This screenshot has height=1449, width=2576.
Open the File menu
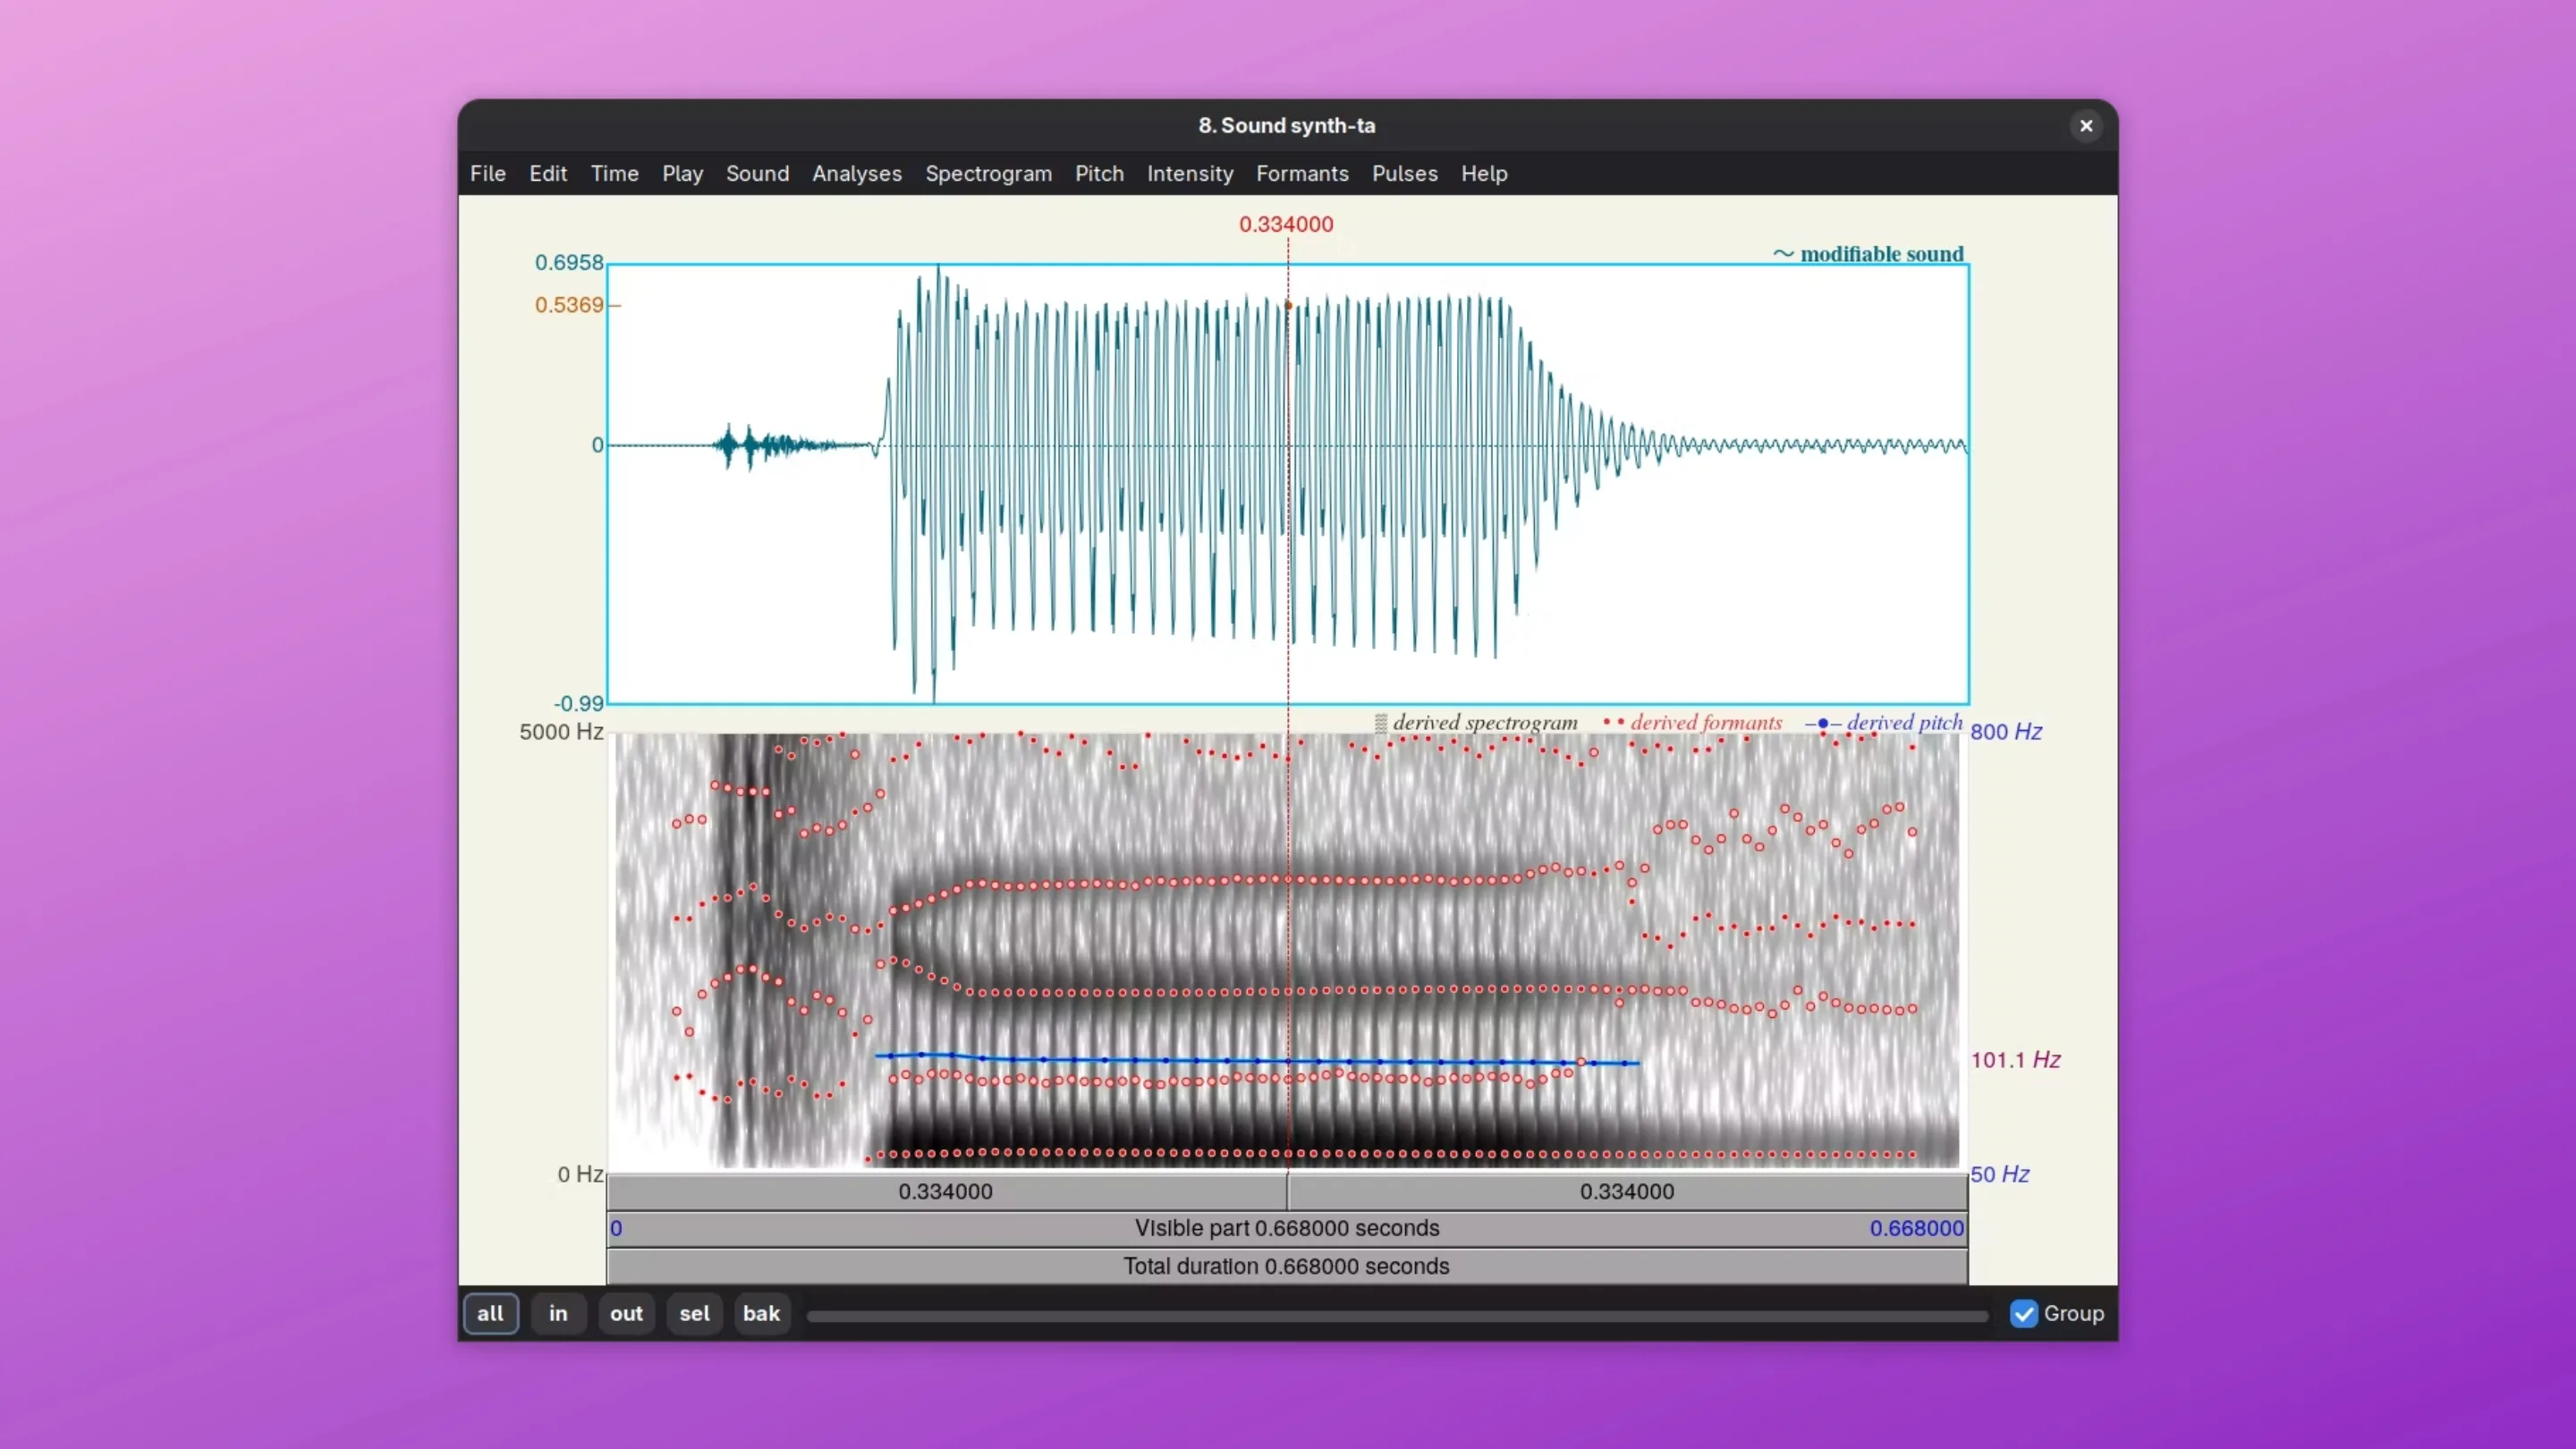pyautogui.click(x=487, y=173)
